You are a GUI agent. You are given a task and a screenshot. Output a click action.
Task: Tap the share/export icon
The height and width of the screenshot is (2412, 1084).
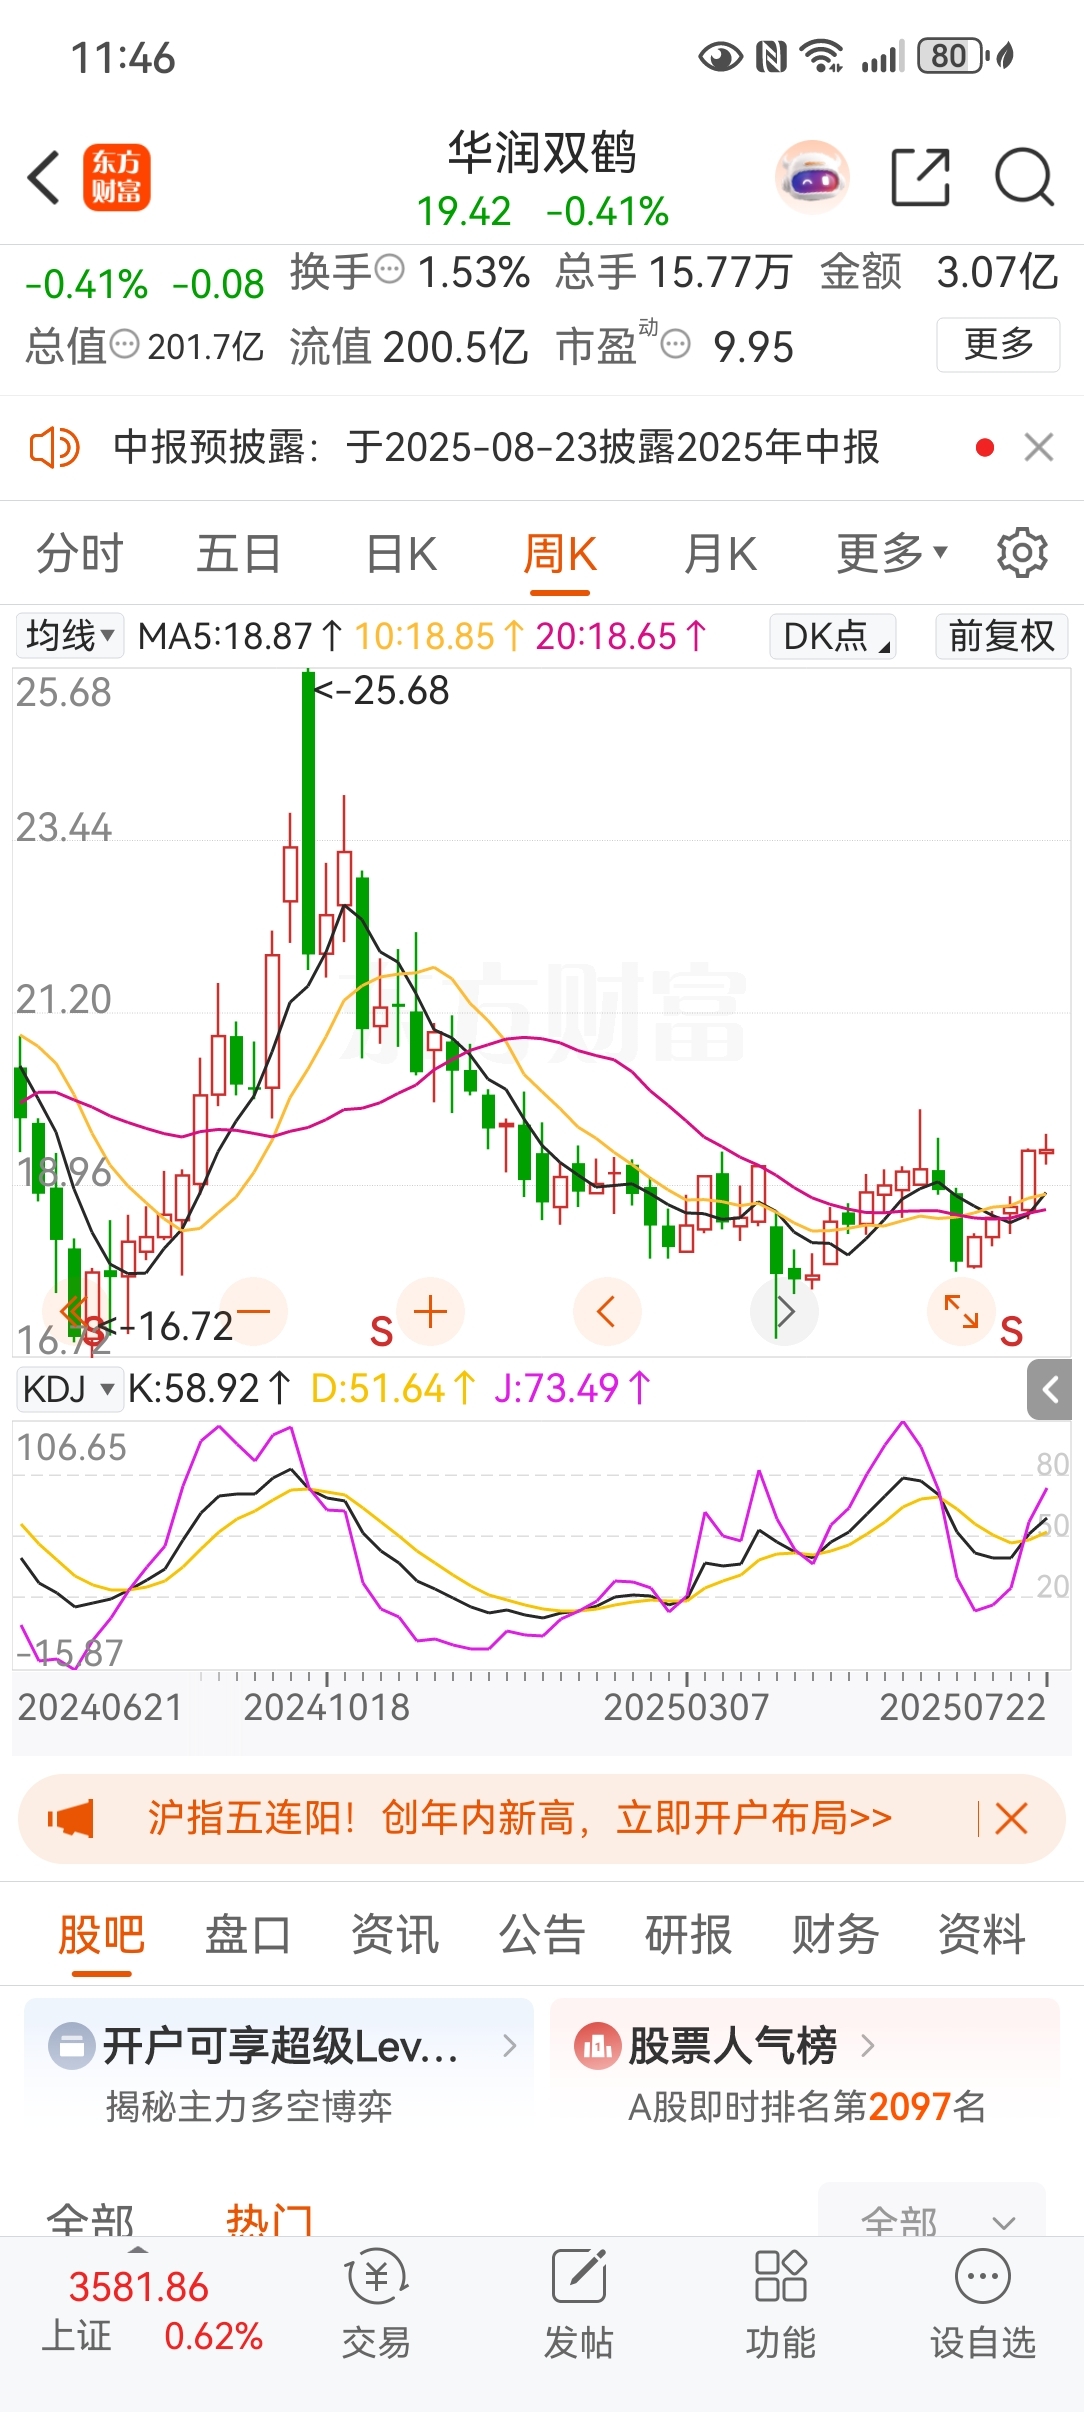pyautogui.click(x=920, y=177)
